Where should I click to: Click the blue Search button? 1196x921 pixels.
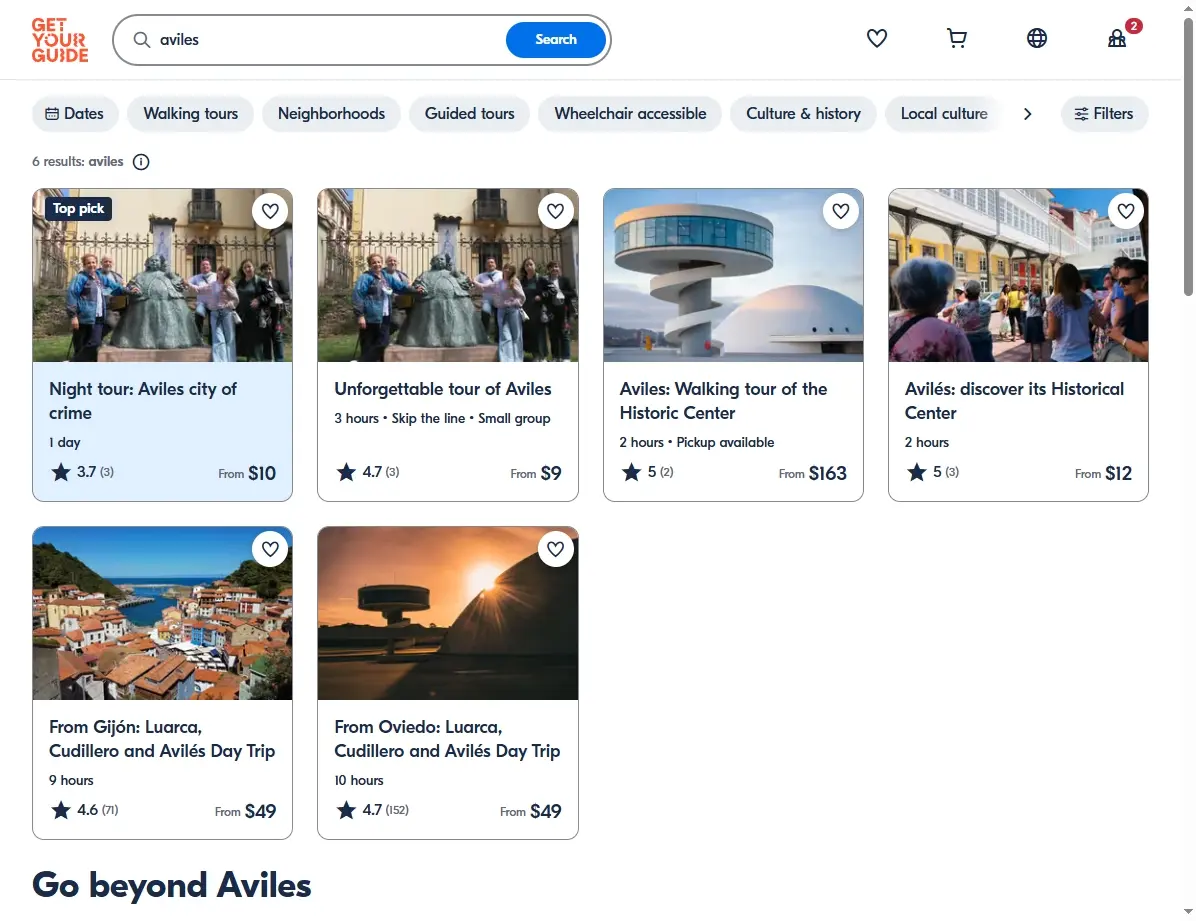555,40
